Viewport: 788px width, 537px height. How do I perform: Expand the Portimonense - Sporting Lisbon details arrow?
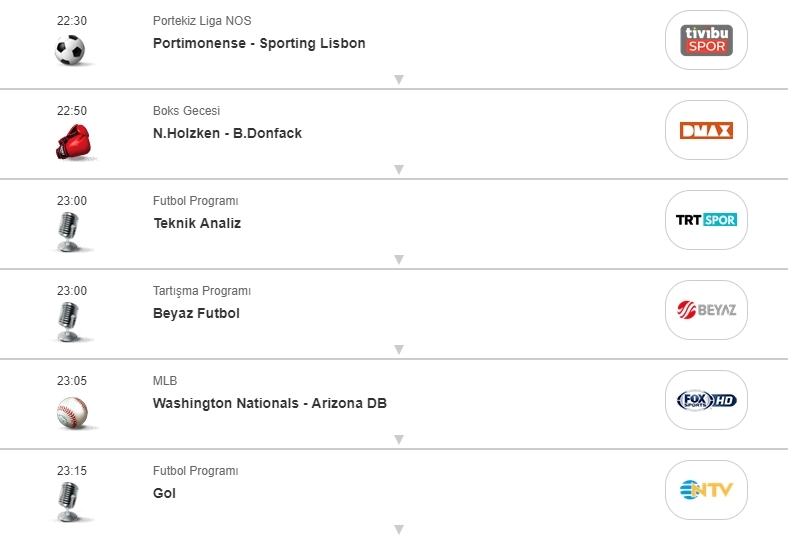coord(398,79)
